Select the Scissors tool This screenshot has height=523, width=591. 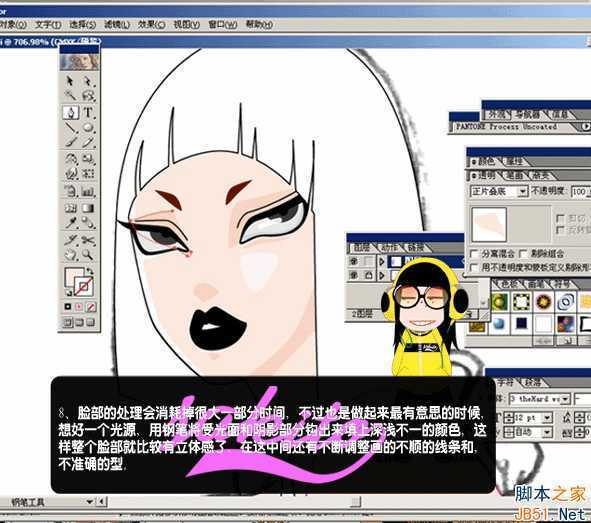pyautogui.click(x=88, y=240)
